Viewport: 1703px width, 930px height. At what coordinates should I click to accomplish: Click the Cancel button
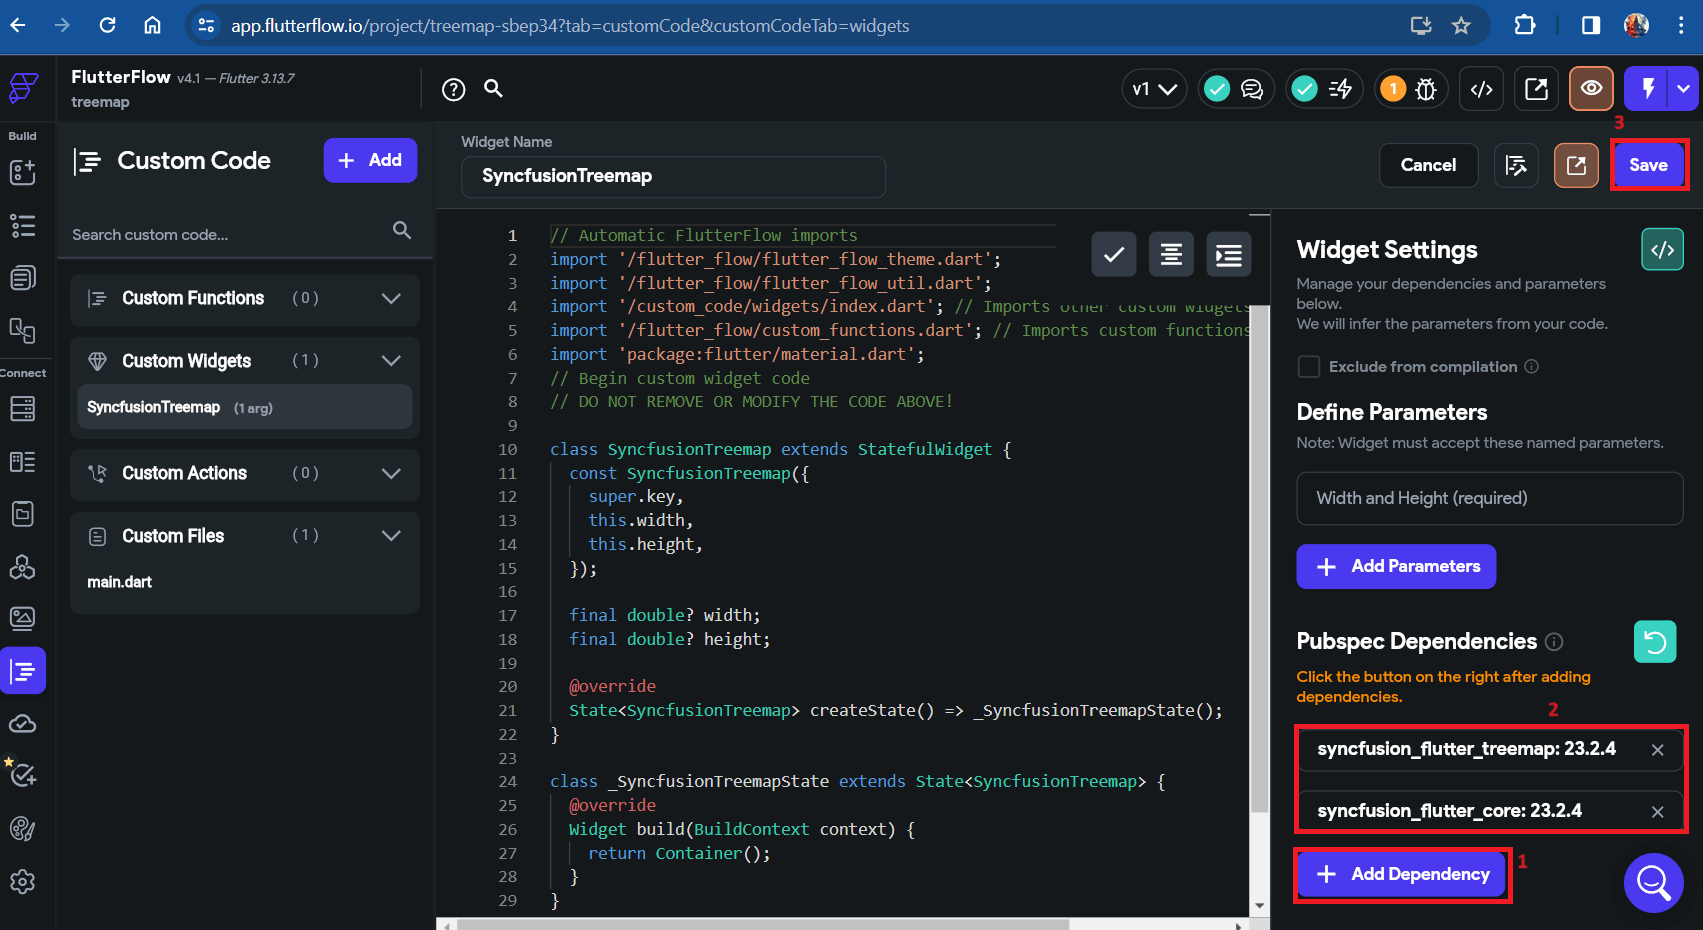click(1428, 165)
